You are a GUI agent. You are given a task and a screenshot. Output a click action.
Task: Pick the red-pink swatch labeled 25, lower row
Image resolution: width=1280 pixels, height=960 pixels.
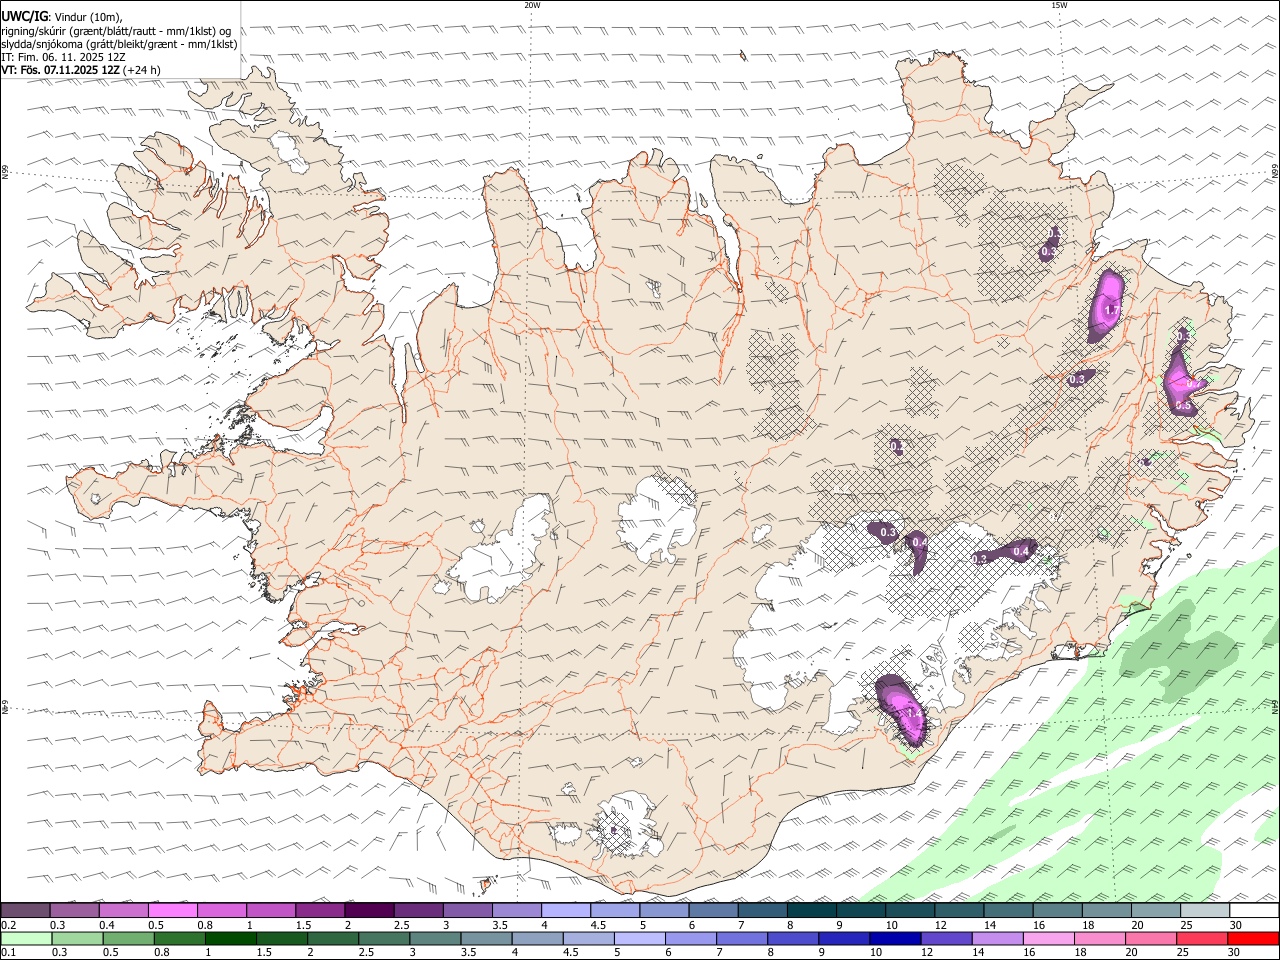[x=1201, y=939]
